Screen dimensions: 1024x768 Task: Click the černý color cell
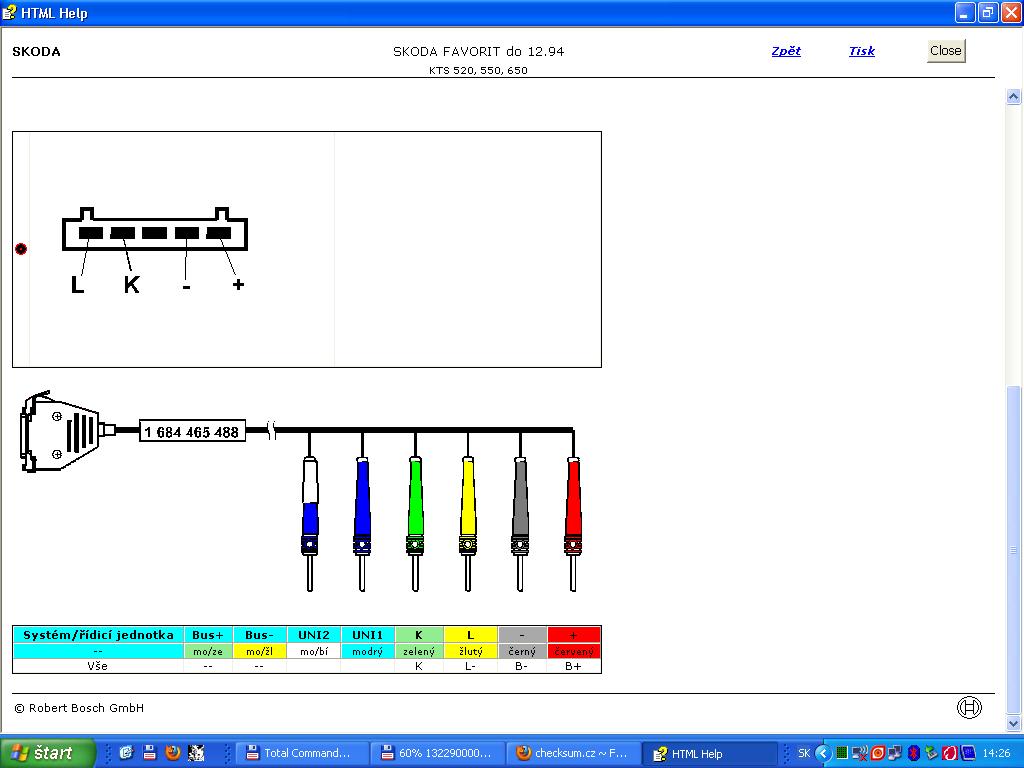point(522,651)
